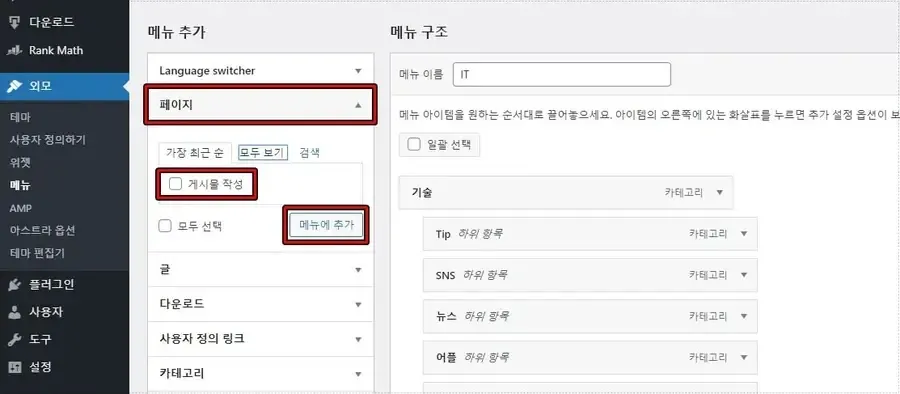Open the Tip menu item settings arrow

point(744,234)
